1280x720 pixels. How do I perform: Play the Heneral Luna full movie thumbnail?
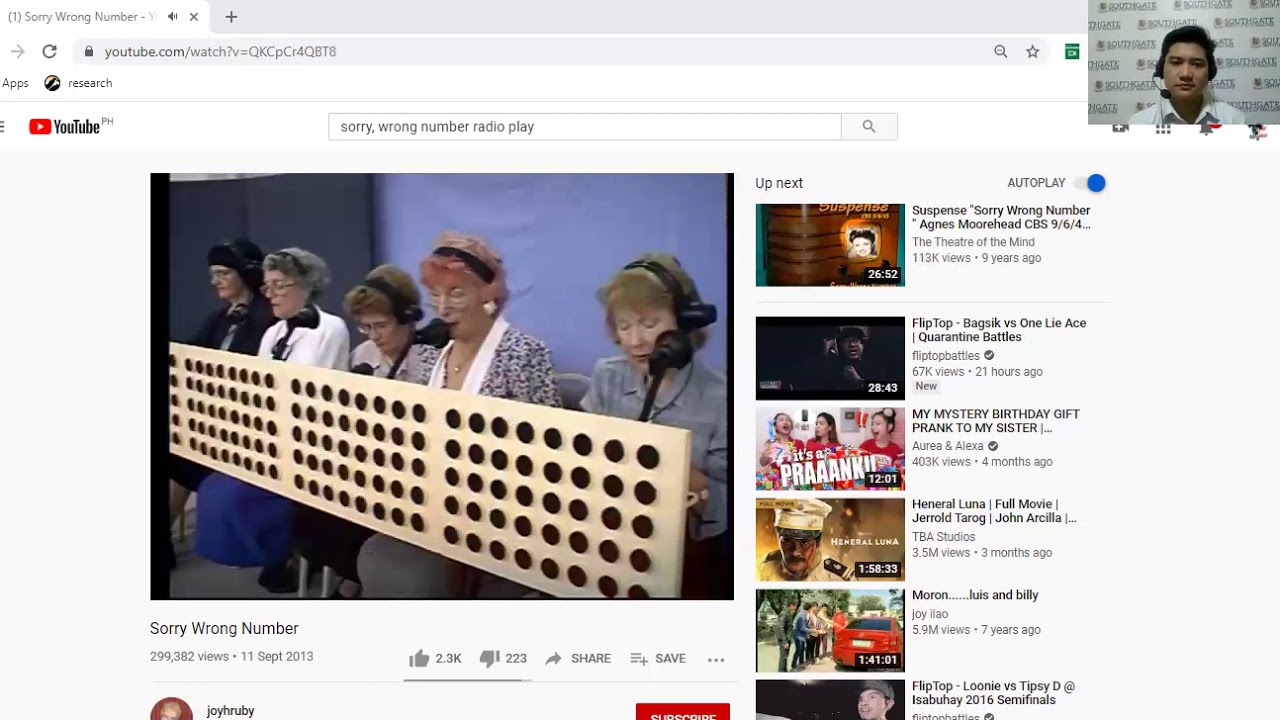click(x=830, y=540)
